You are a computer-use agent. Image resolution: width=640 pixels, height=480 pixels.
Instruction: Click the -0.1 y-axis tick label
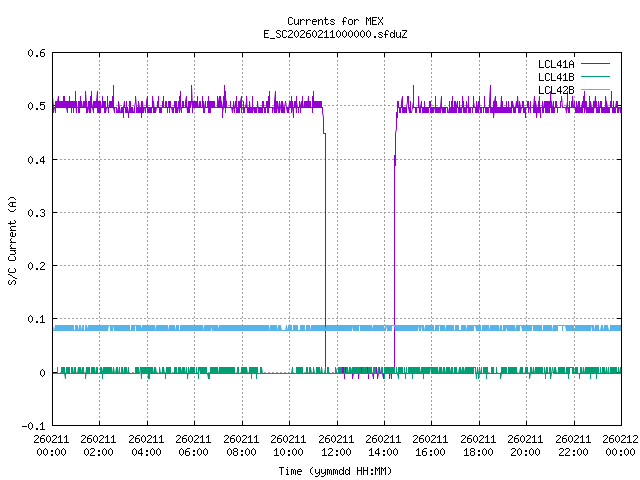33,426
